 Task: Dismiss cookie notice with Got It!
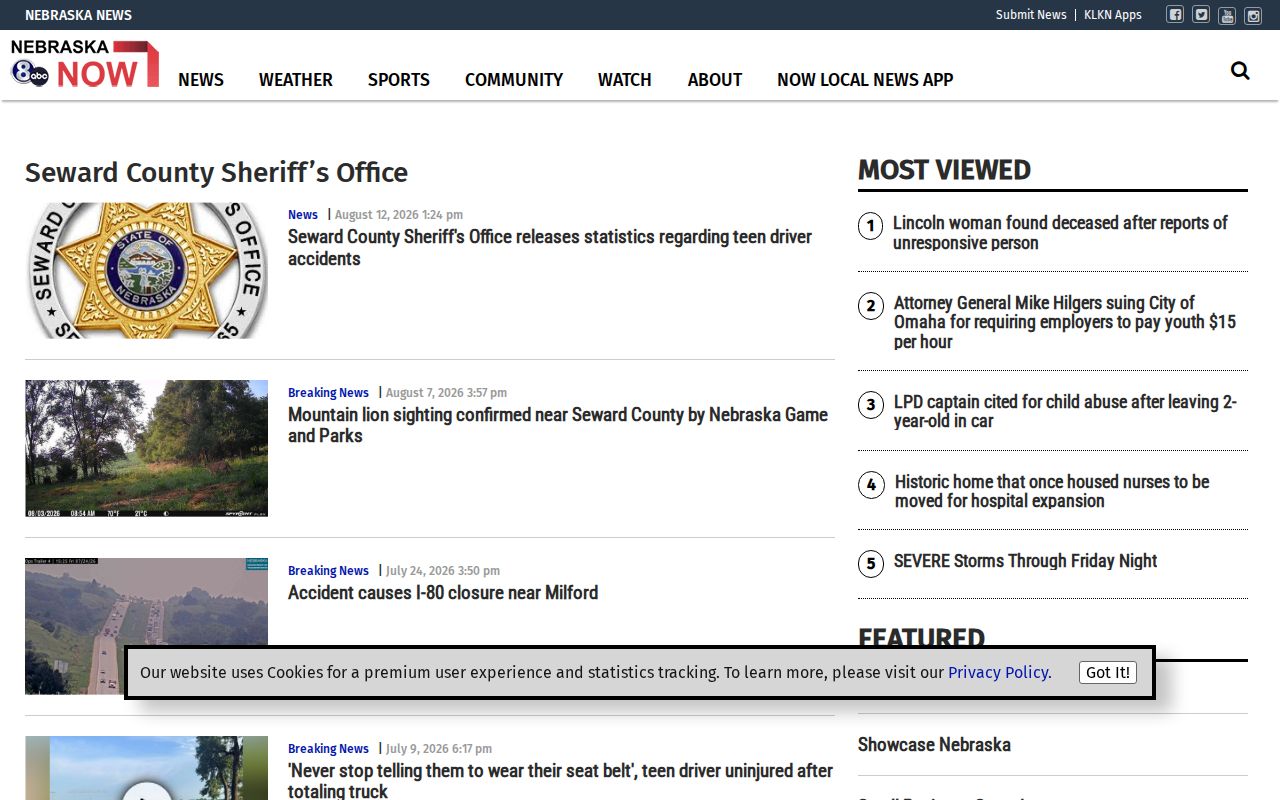coord(1108,673)
